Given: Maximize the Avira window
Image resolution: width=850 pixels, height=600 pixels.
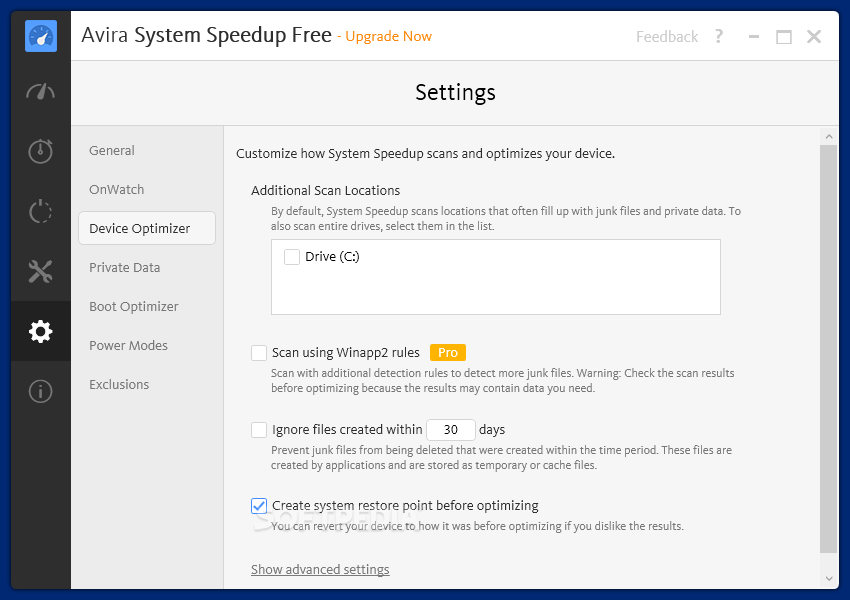Looking at the screenshot, I should 784,37.
